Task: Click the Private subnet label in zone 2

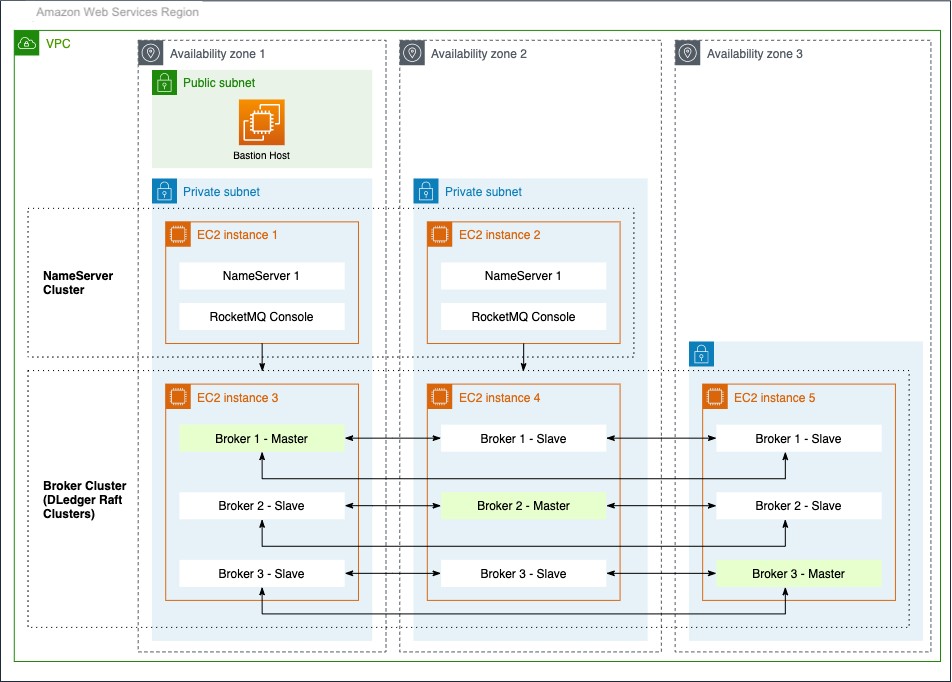Action: pos(483,191)
